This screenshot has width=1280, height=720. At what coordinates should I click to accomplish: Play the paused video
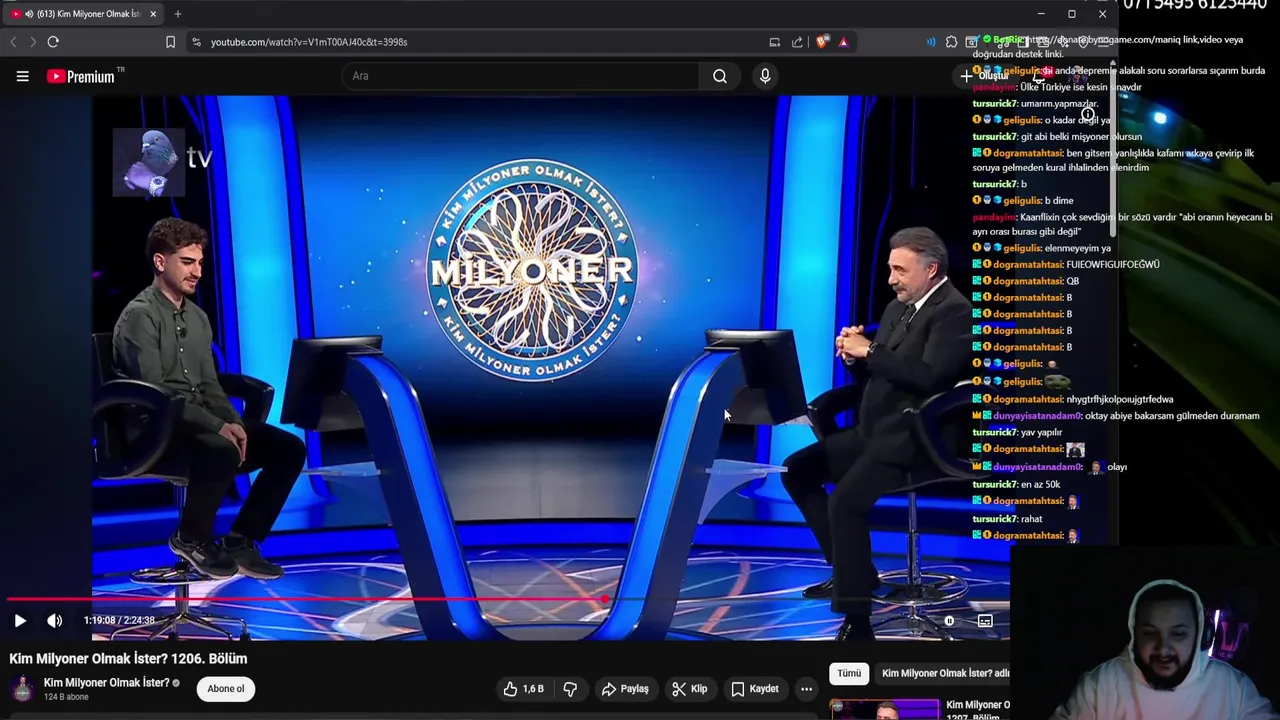coord(20,621)
